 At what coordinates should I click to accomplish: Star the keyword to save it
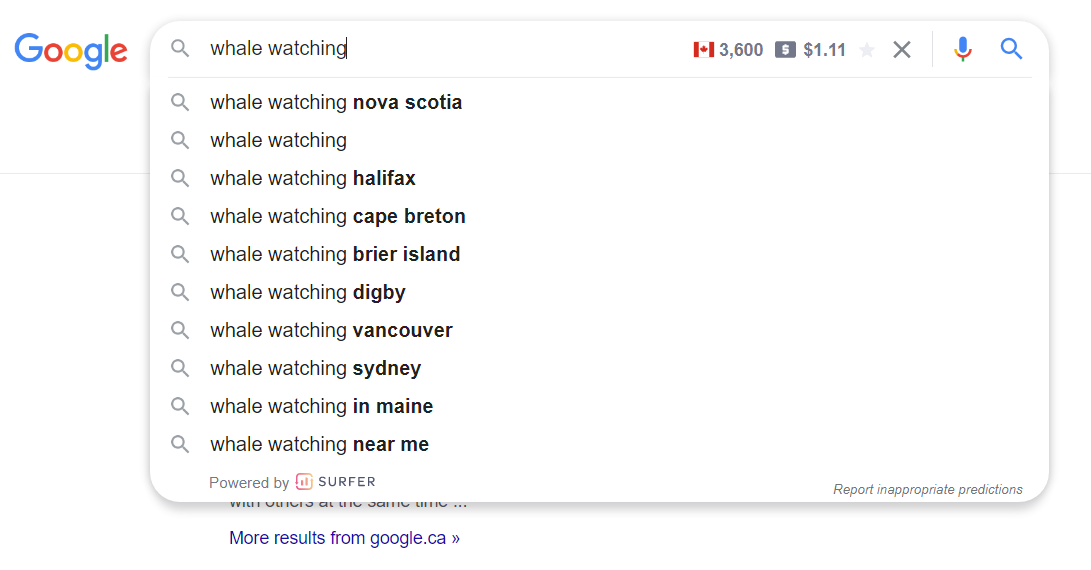pos(867,50)
